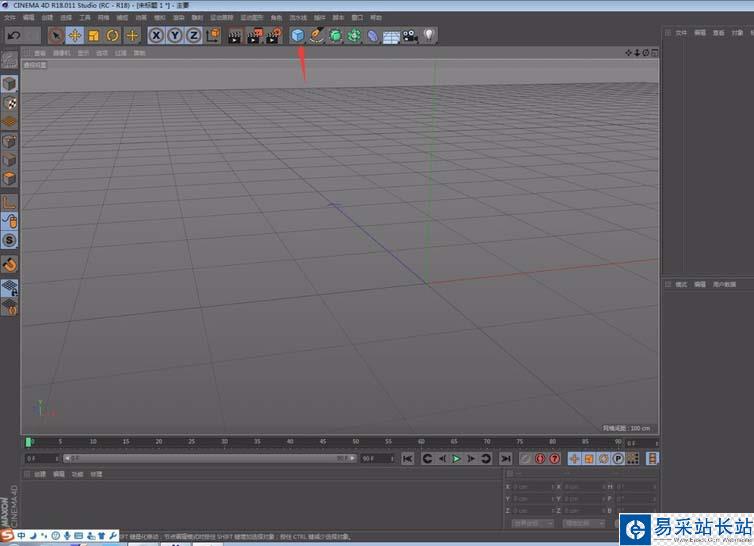Activate the Rotate tool
754x546 pixels.
click(113, 35)
